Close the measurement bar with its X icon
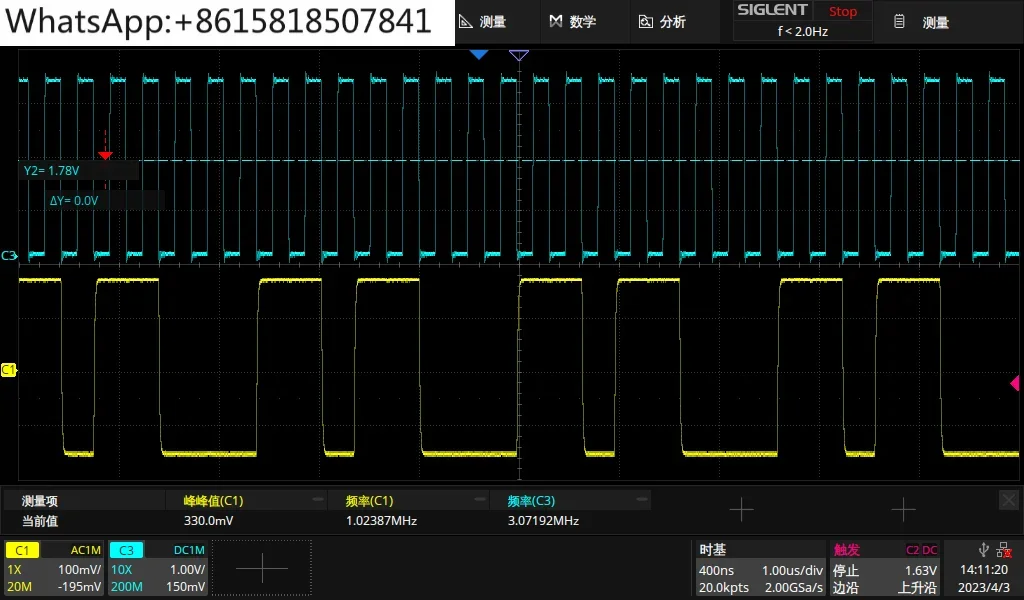 1008,499
